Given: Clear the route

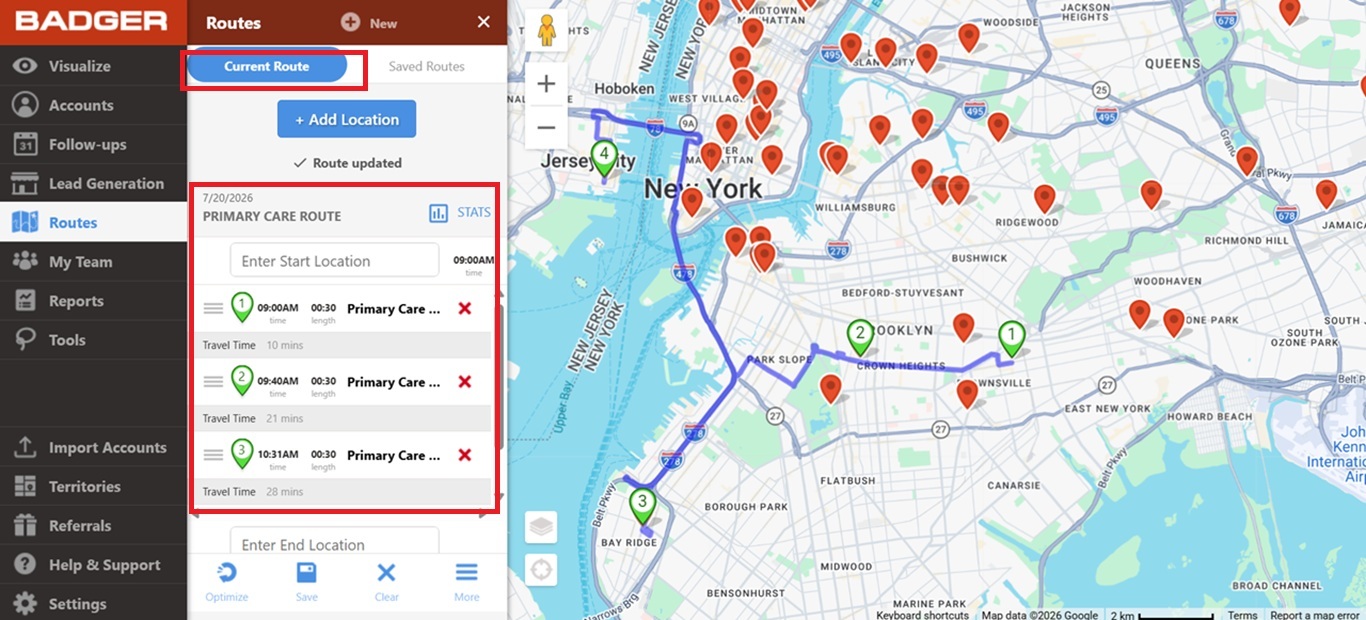Looking at the screenshot, I should 386,583.
